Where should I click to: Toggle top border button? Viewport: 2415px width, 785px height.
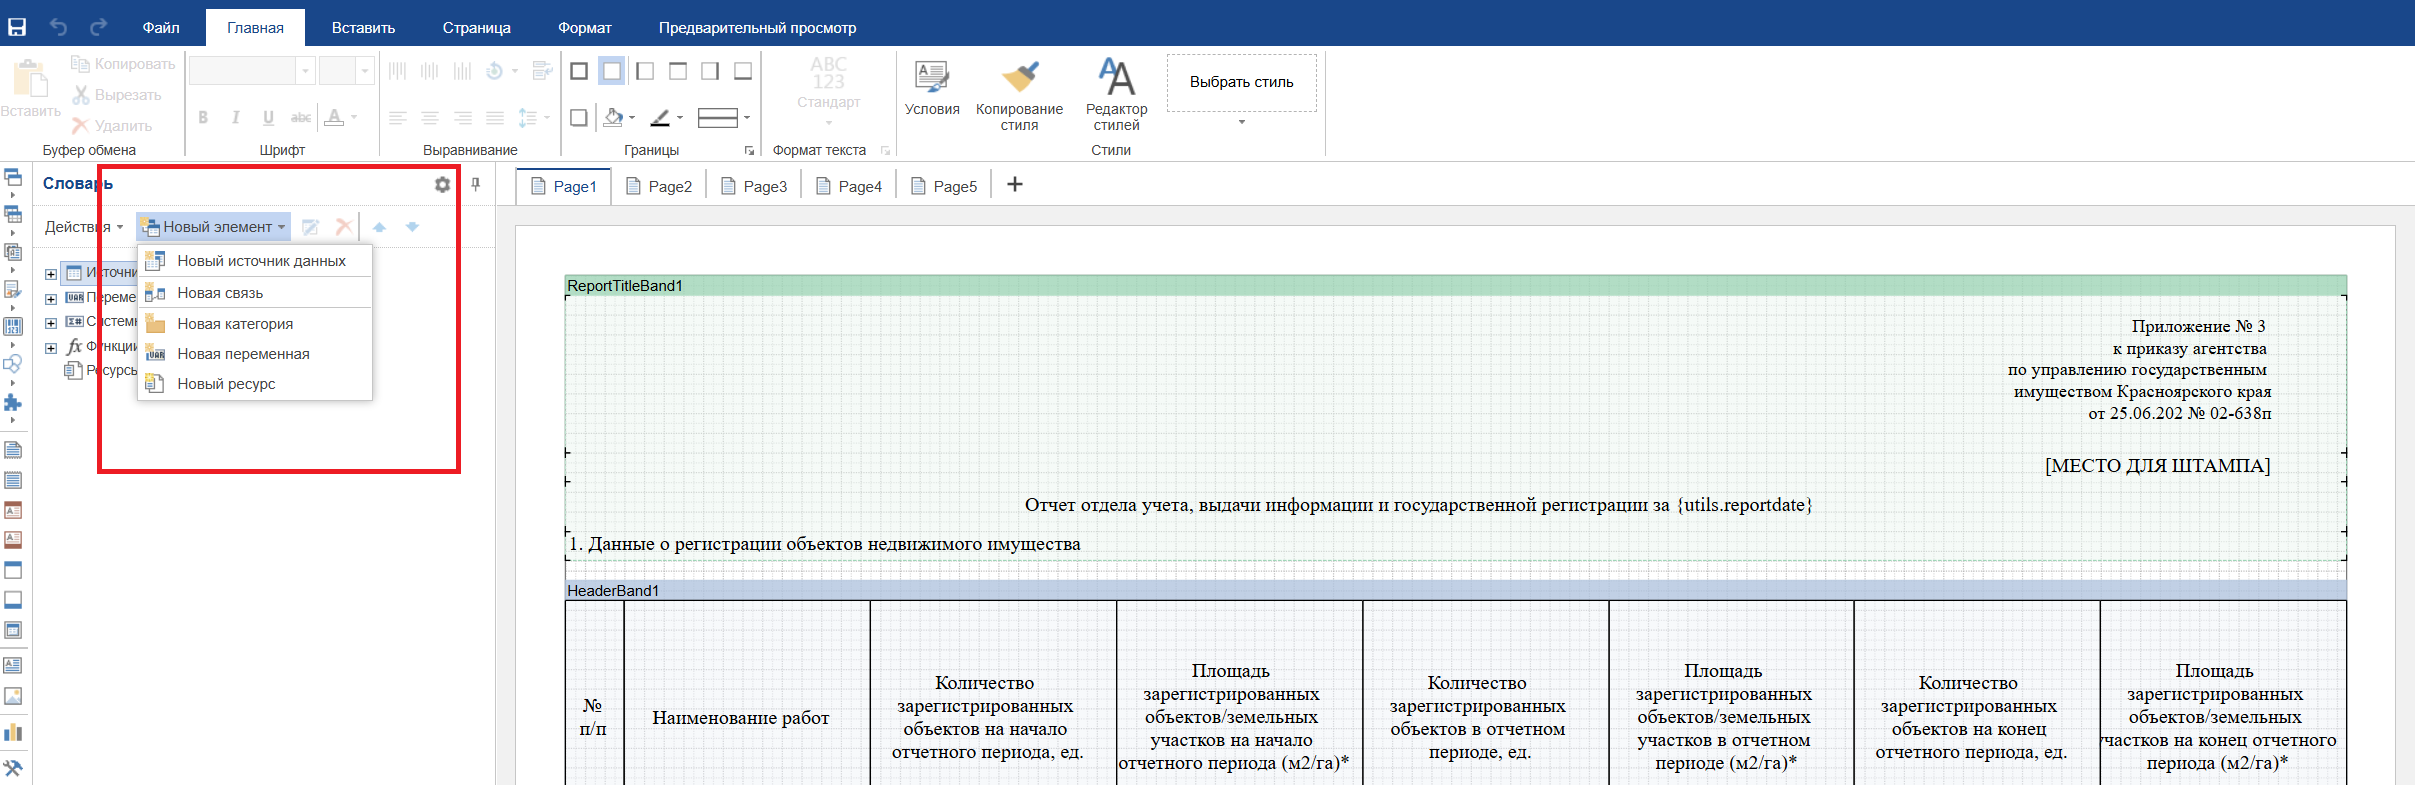pyautogui.click(x=678, y=71)
